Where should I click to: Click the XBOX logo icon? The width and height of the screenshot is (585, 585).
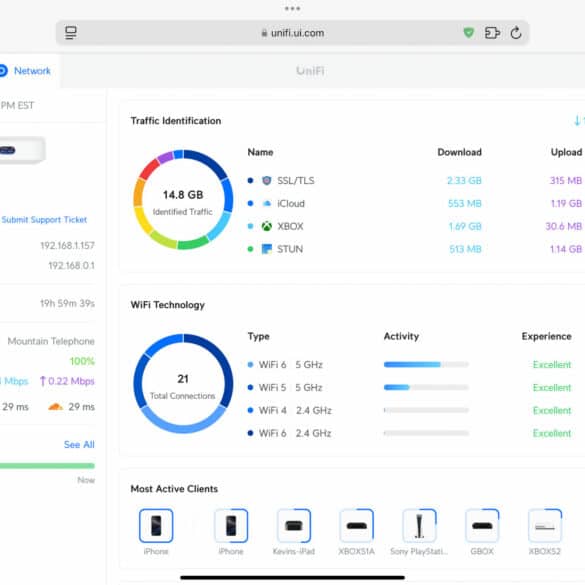[x=266, y=226]
